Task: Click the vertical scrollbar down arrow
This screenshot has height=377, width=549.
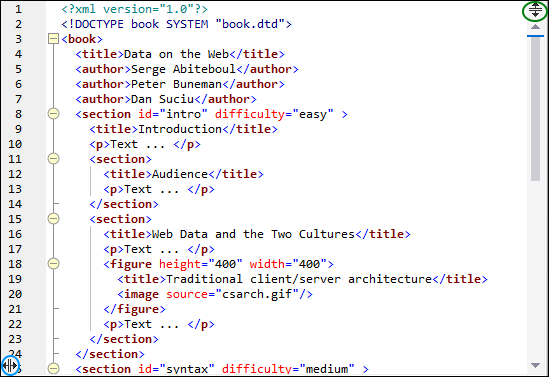Action: tap(535, 365)
